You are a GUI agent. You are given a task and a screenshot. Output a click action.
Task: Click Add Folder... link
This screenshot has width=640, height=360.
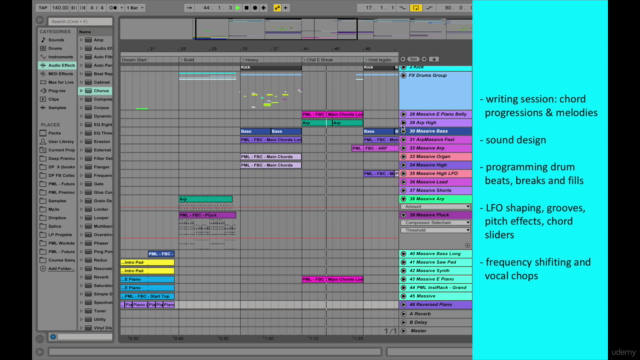(x=61, y=269)
